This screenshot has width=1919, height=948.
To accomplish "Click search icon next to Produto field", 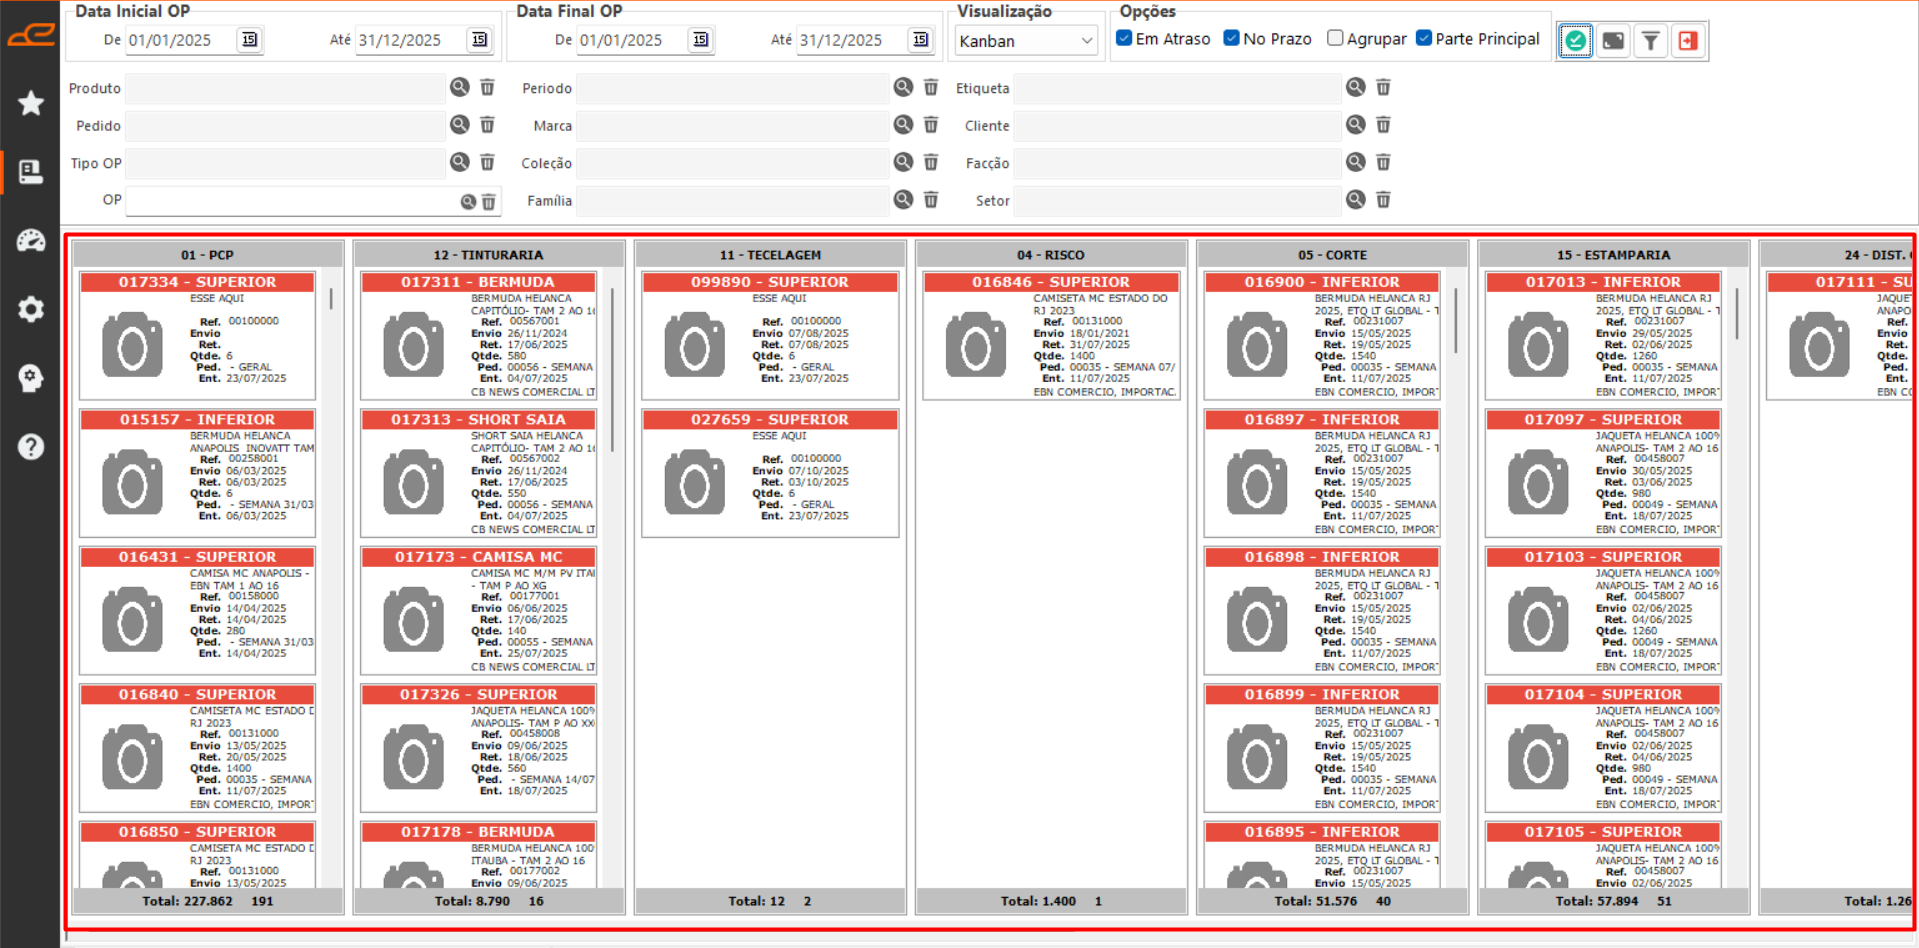I will [459, 87].
